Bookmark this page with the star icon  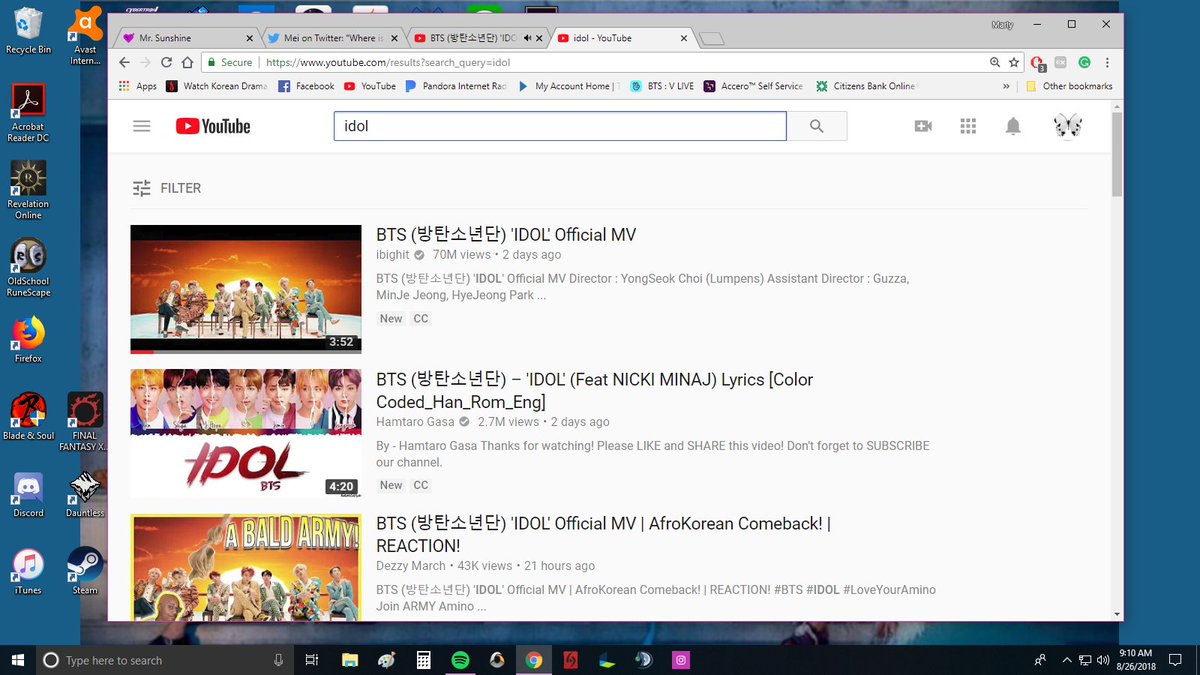pyautogui.click(x=1014, y=62)
